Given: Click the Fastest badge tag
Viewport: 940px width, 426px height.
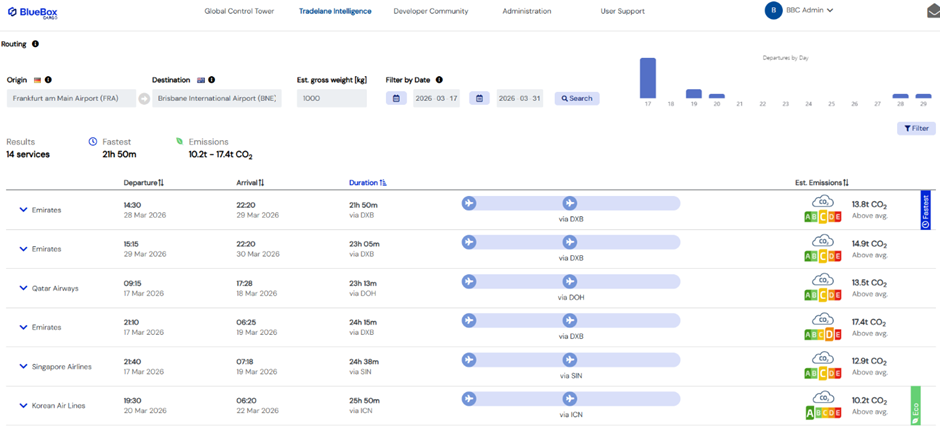Looking at the screenshot, I should tap(925, 210).
